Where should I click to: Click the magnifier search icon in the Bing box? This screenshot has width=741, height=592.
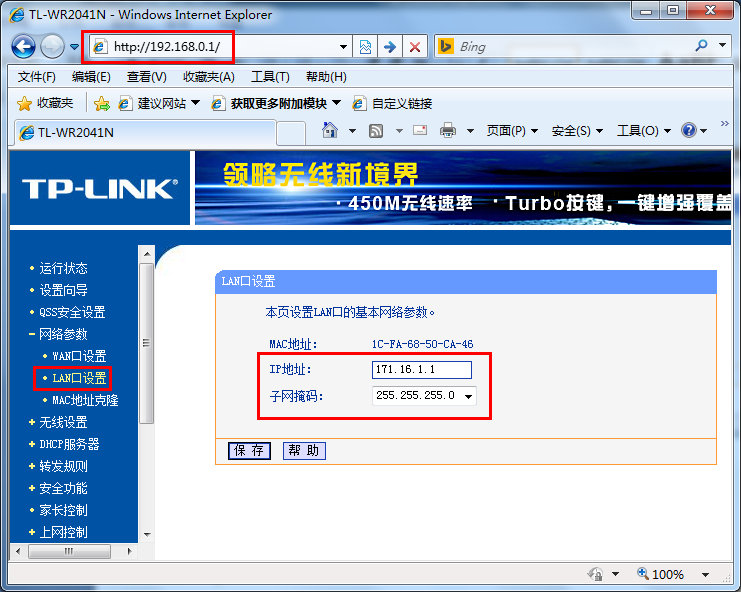[701, 46]
